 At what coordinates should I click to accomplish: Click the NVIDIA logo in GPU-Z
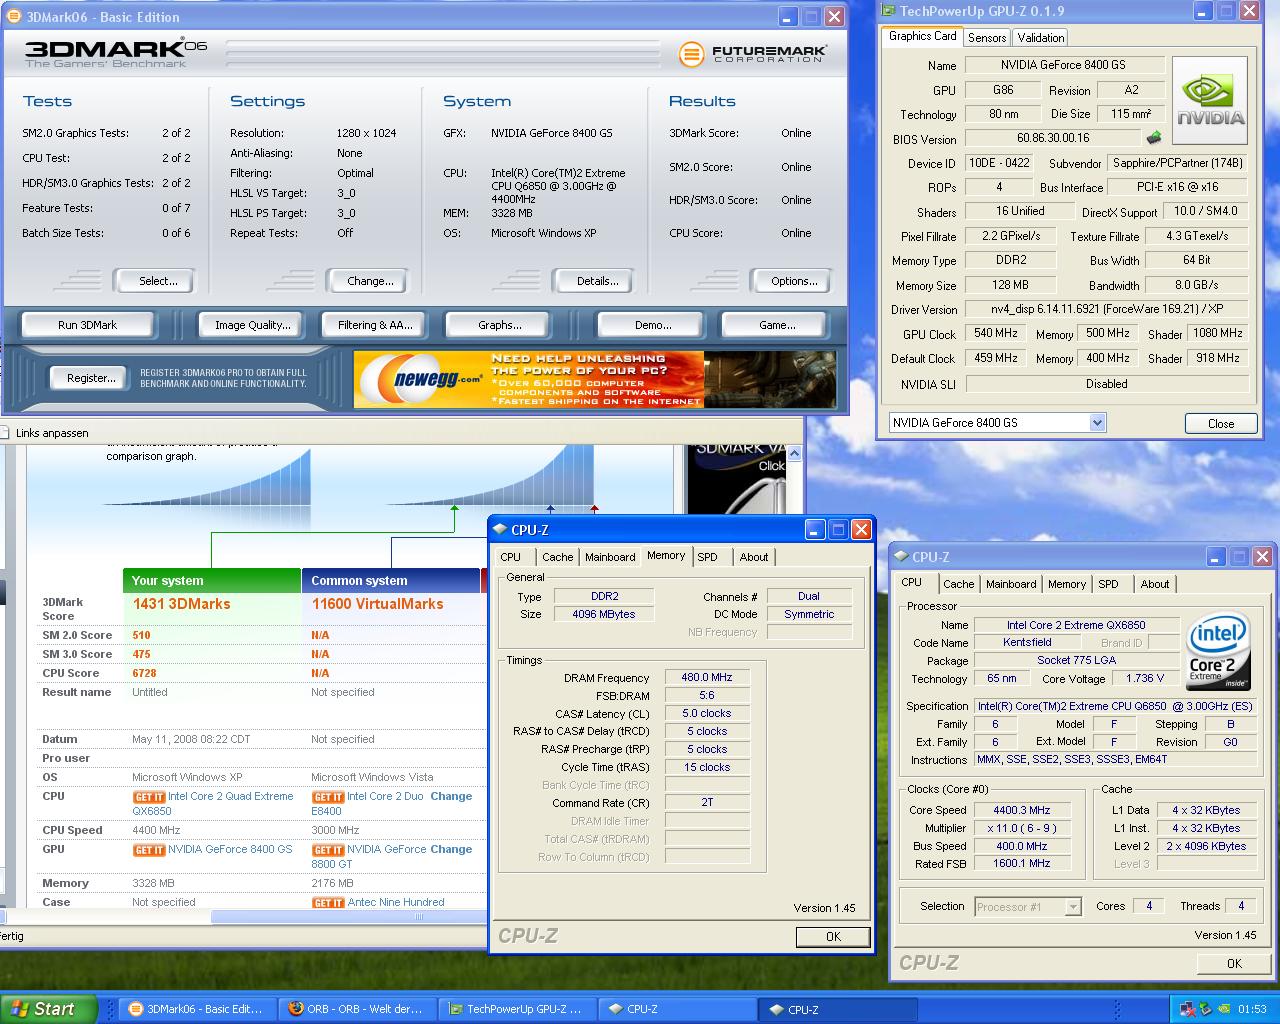point(1210,100)
